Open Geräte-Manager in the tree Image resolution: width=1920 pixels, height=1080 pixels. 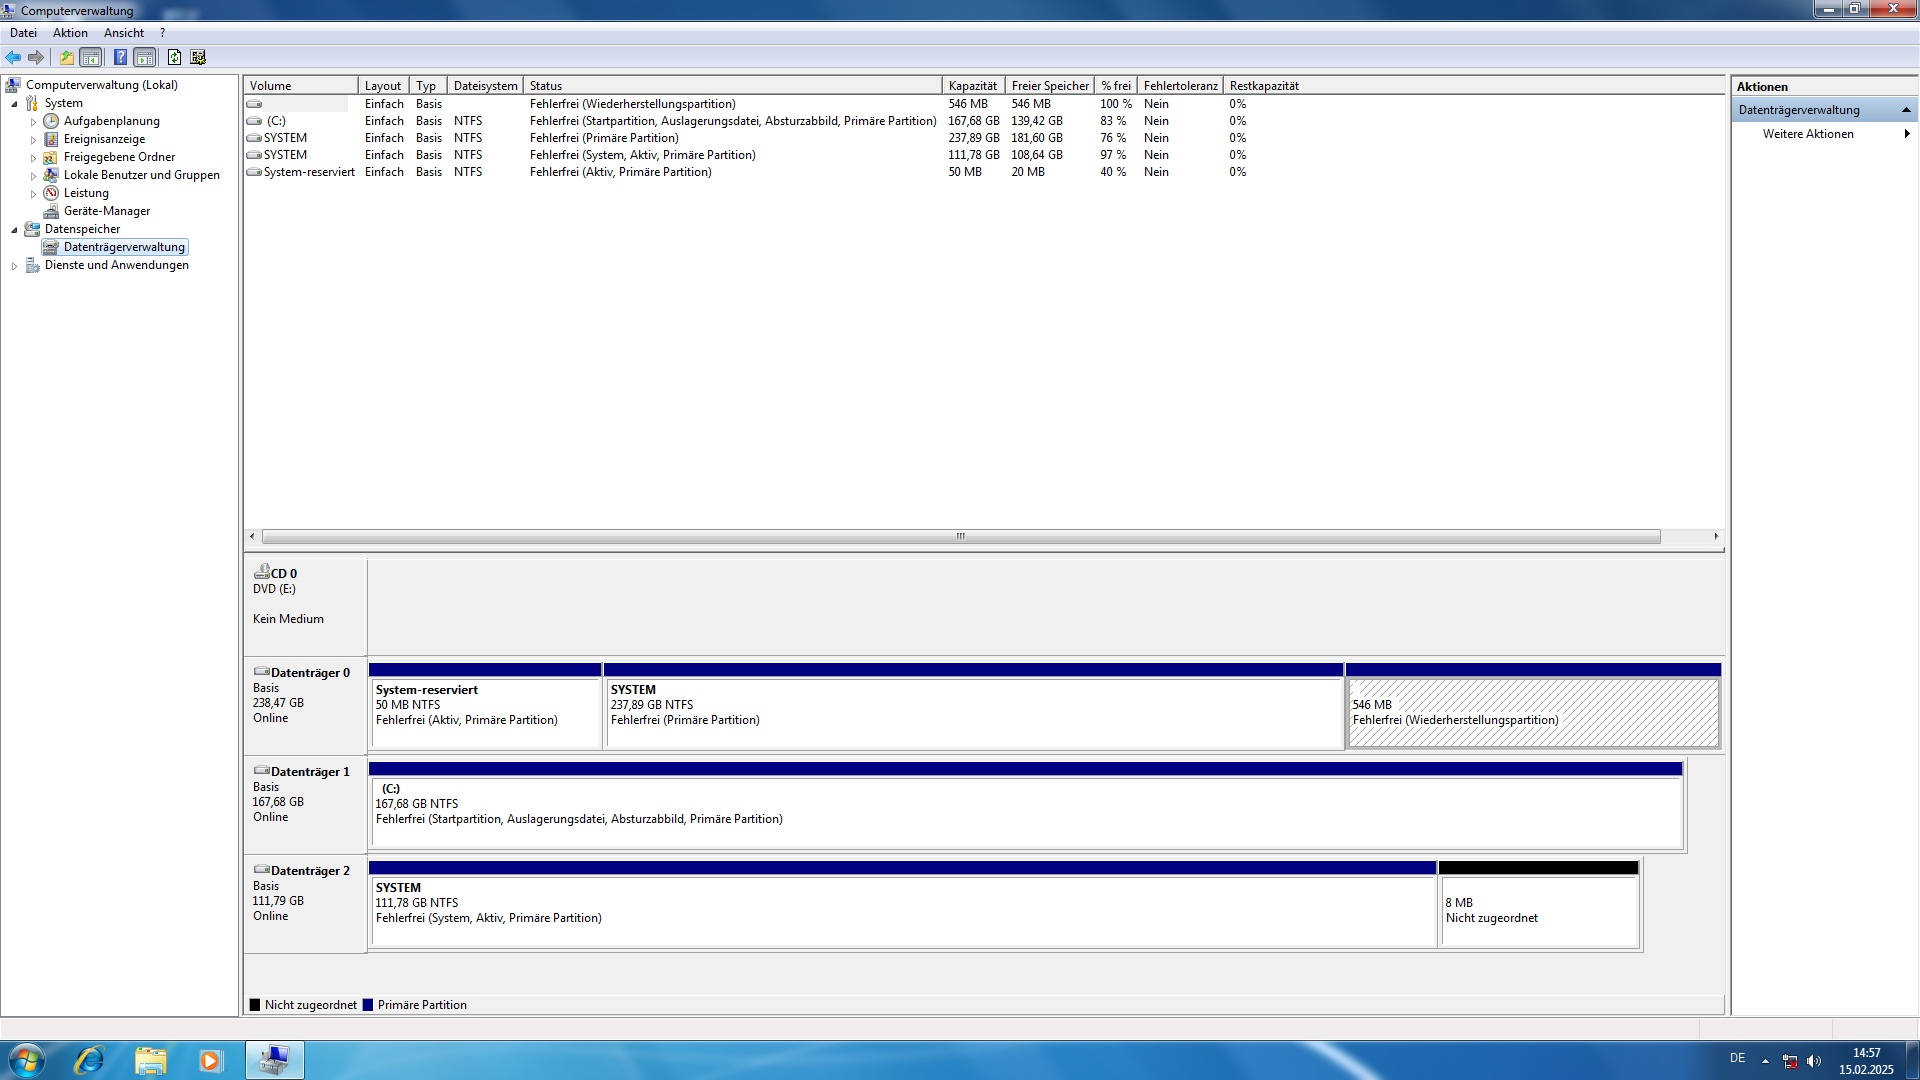(x=106, y=211)
